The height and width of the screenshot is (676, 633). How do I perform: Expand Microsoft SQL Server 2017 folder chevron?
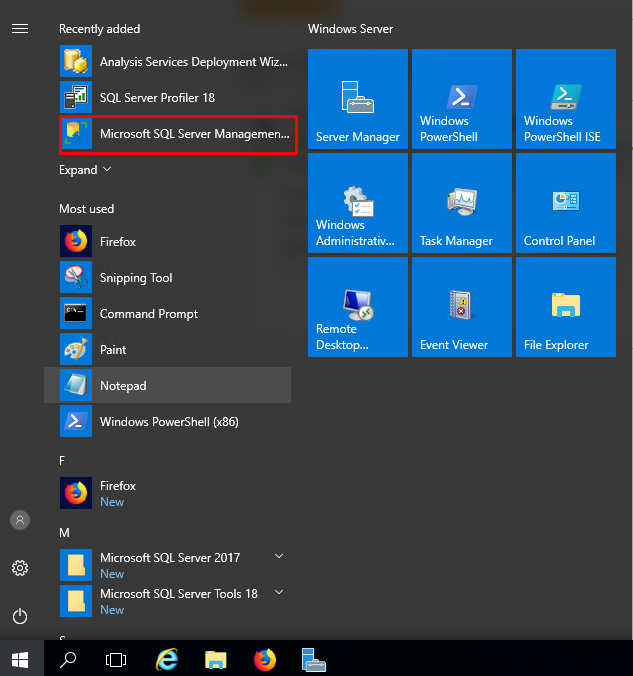tap(279, 556)
